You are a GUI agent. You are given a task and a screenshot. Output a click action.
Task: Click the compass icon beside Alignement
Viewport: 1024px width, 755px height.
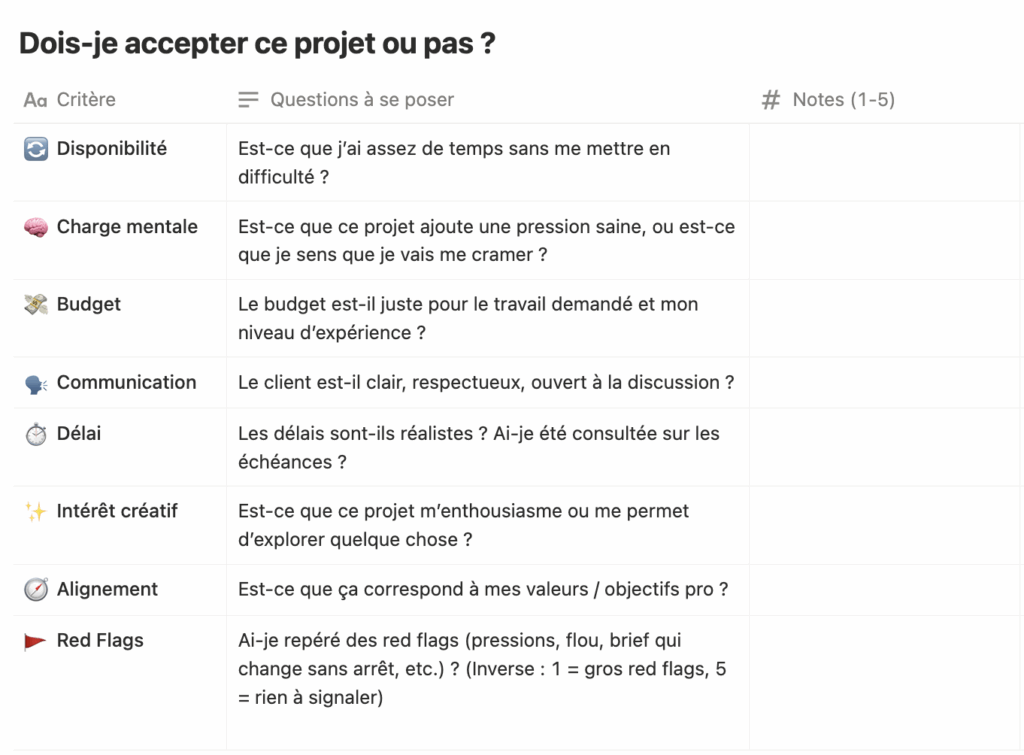tap(36, 590)
